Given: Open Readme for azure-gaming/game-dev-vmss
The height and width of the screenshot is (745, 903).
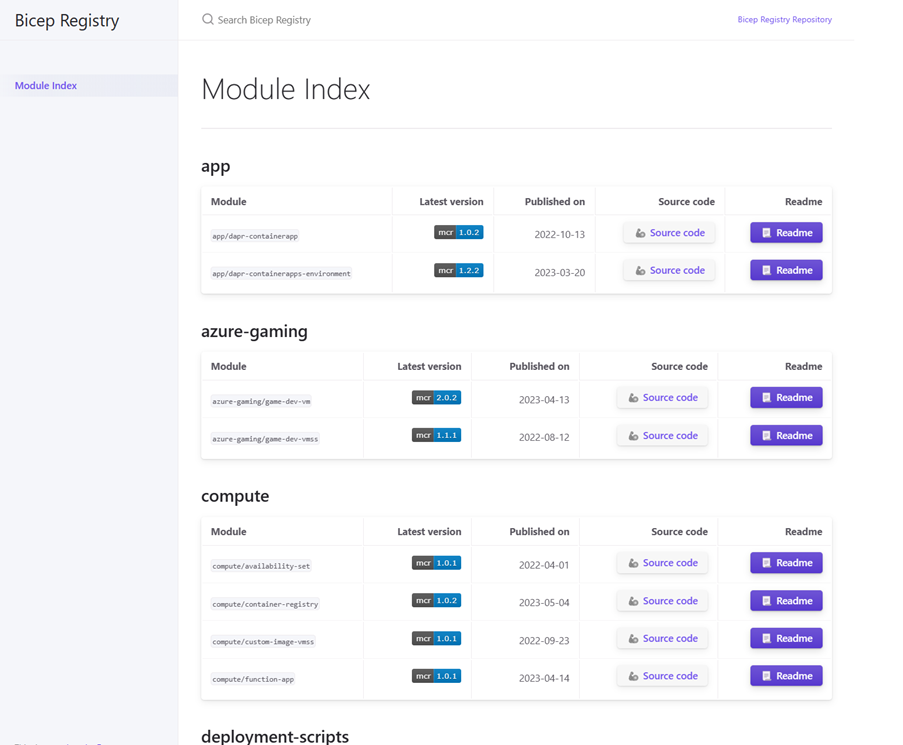Looking at the screenshot, I should point(786,435).
